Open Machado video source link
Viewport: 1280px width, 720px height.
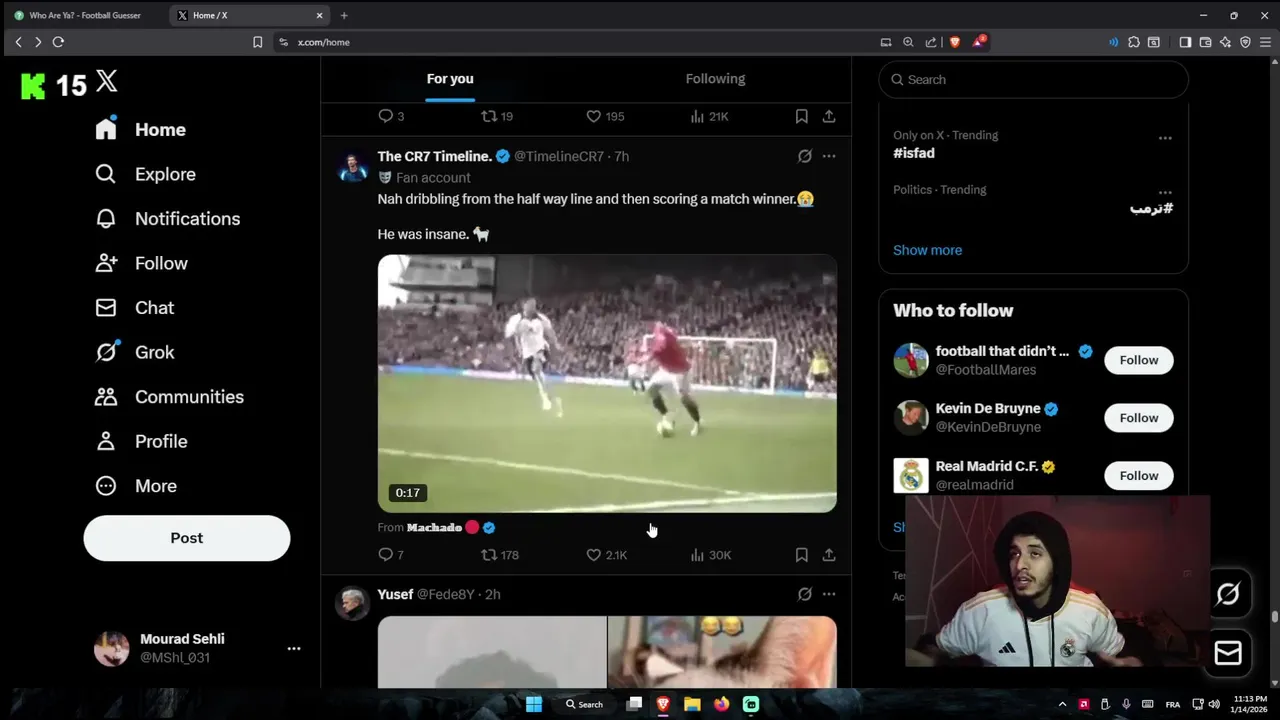pyautogui.click(x=435, y=528)
